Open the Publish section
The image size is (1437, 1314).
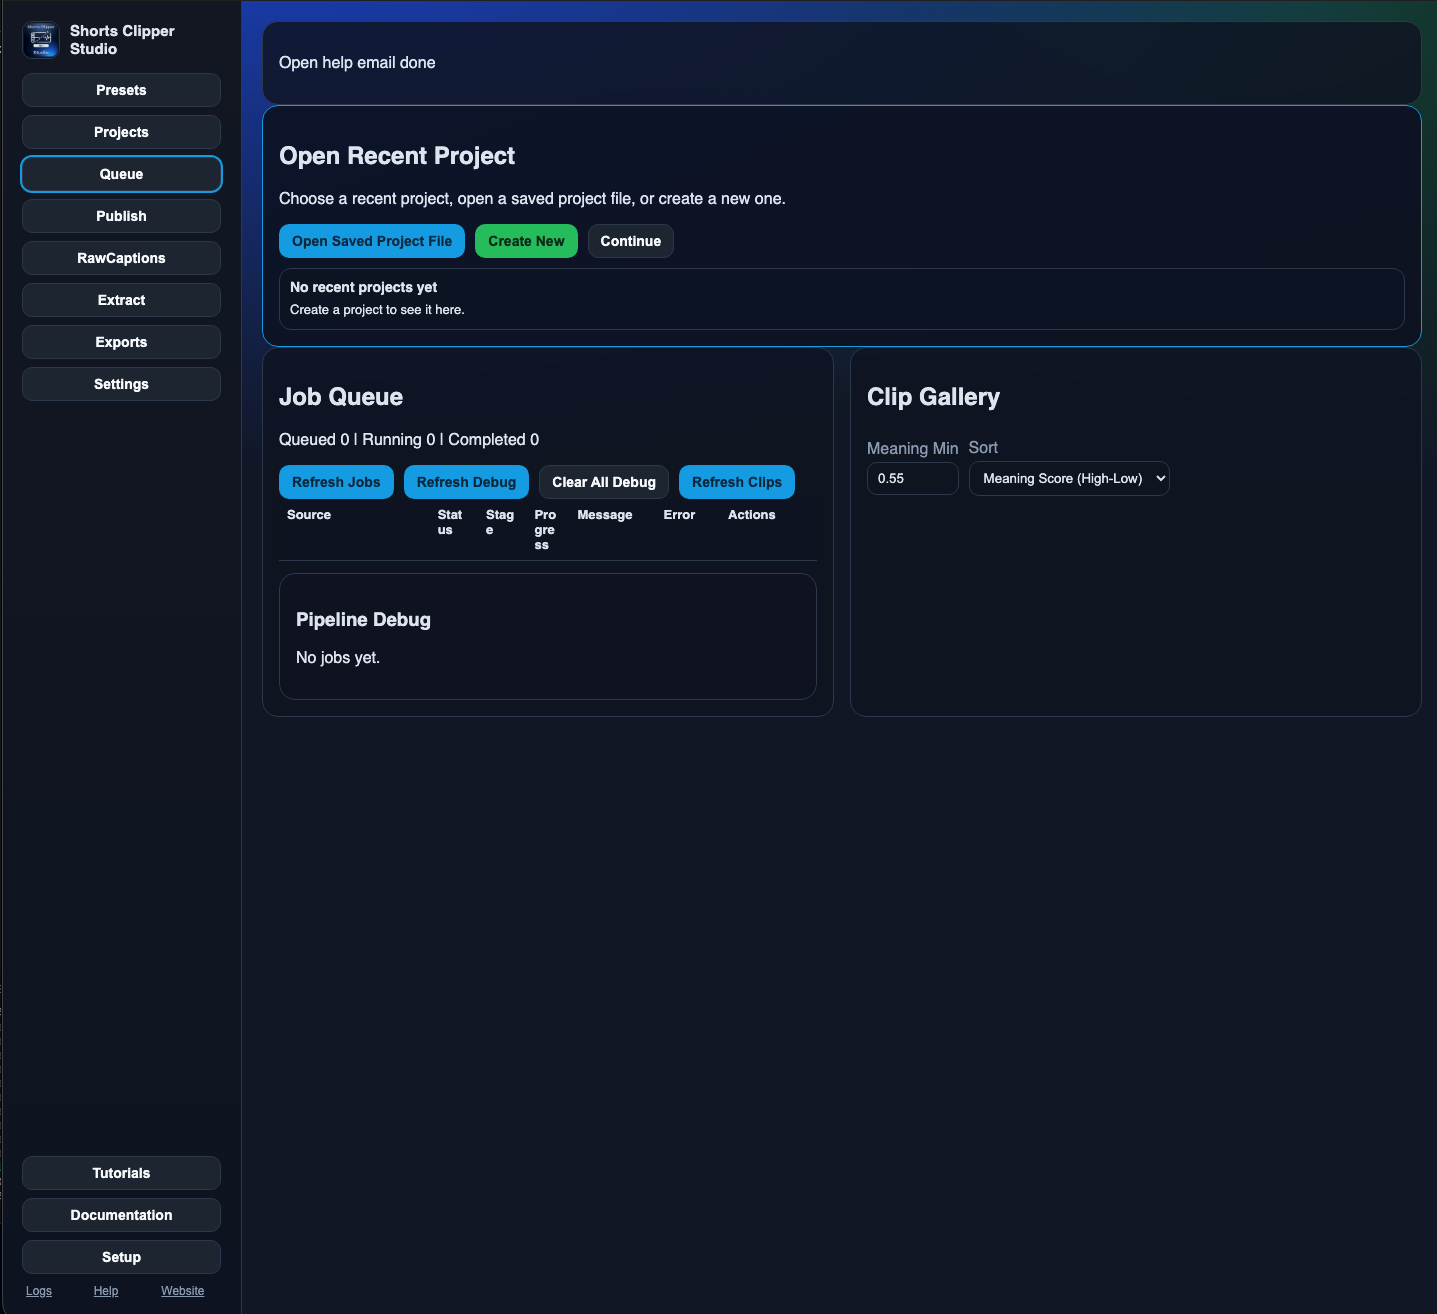[x=121, y=216]
